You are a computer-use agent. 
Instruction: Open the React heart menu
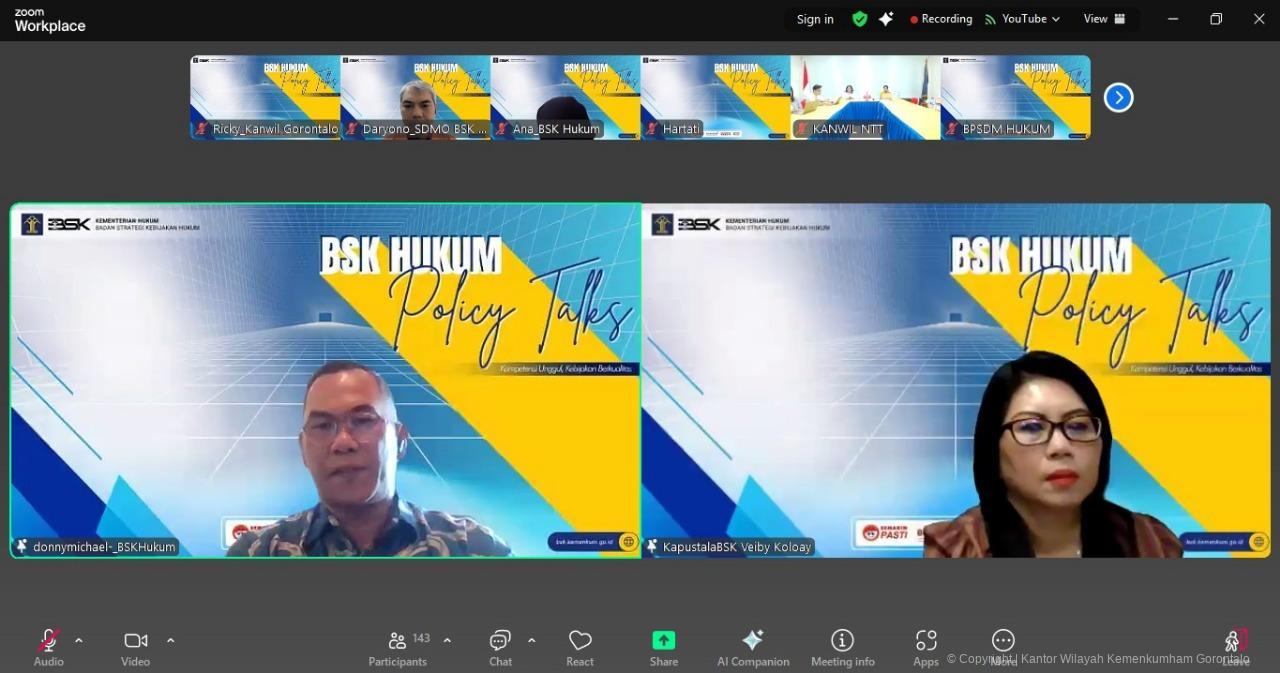tap(580, 647)
